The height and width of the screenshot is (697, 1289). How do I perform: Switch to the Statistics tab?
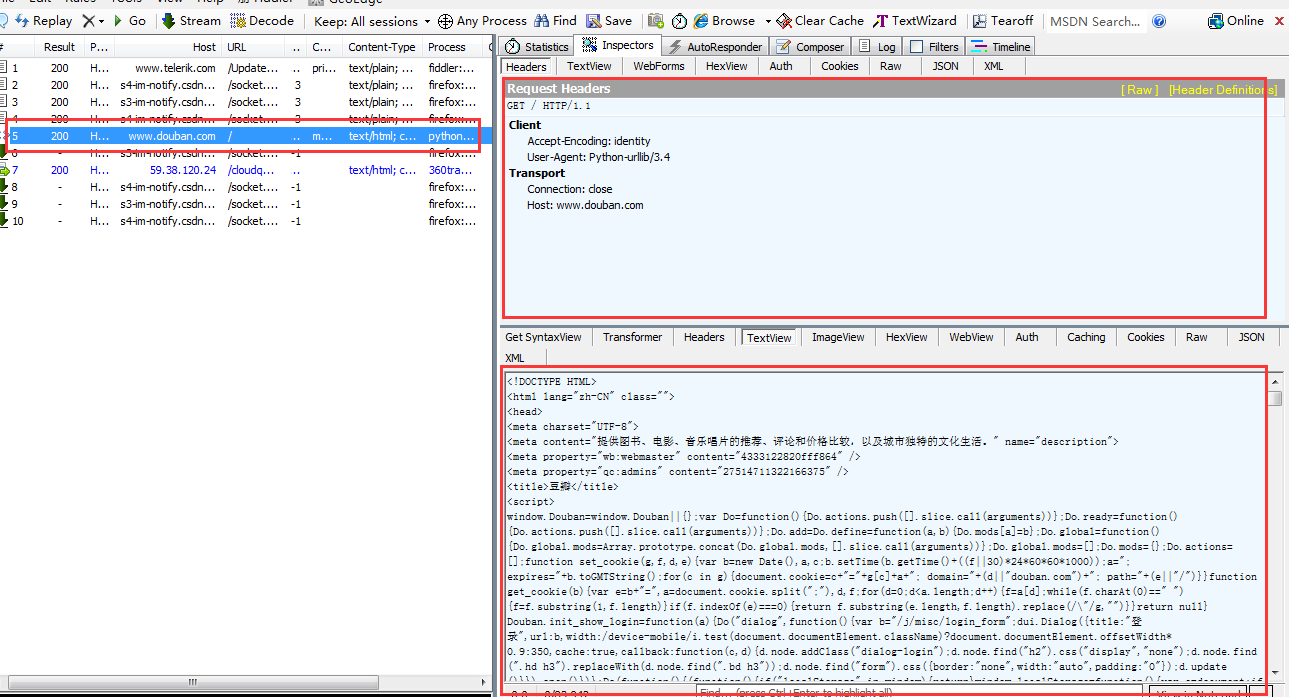537,47
